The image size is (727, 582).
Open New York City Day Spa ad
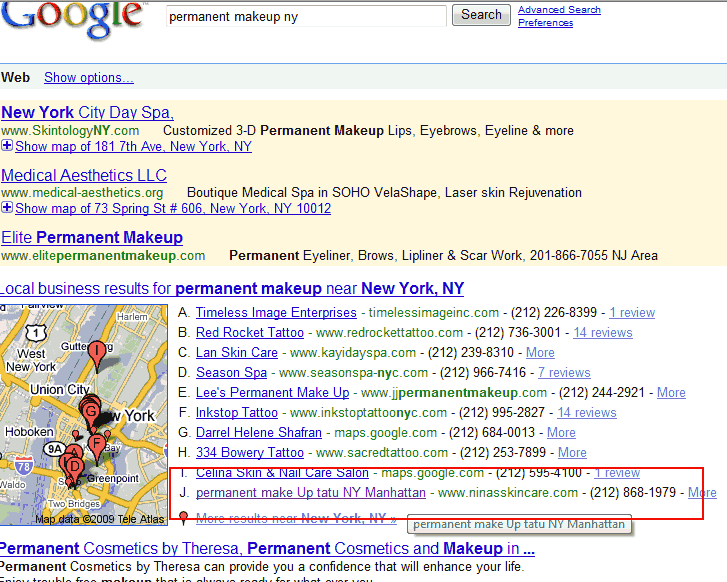pos(88,112)
